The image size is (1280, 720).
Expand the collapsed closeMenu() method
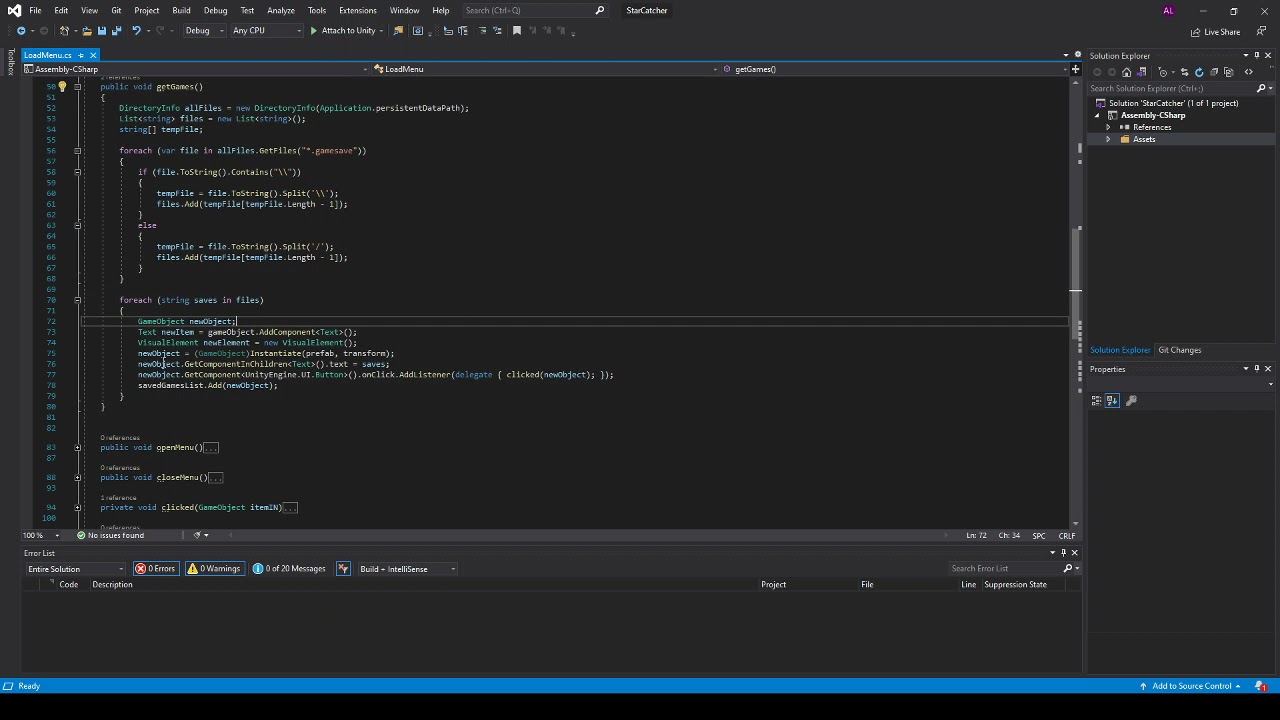[77, 478]
